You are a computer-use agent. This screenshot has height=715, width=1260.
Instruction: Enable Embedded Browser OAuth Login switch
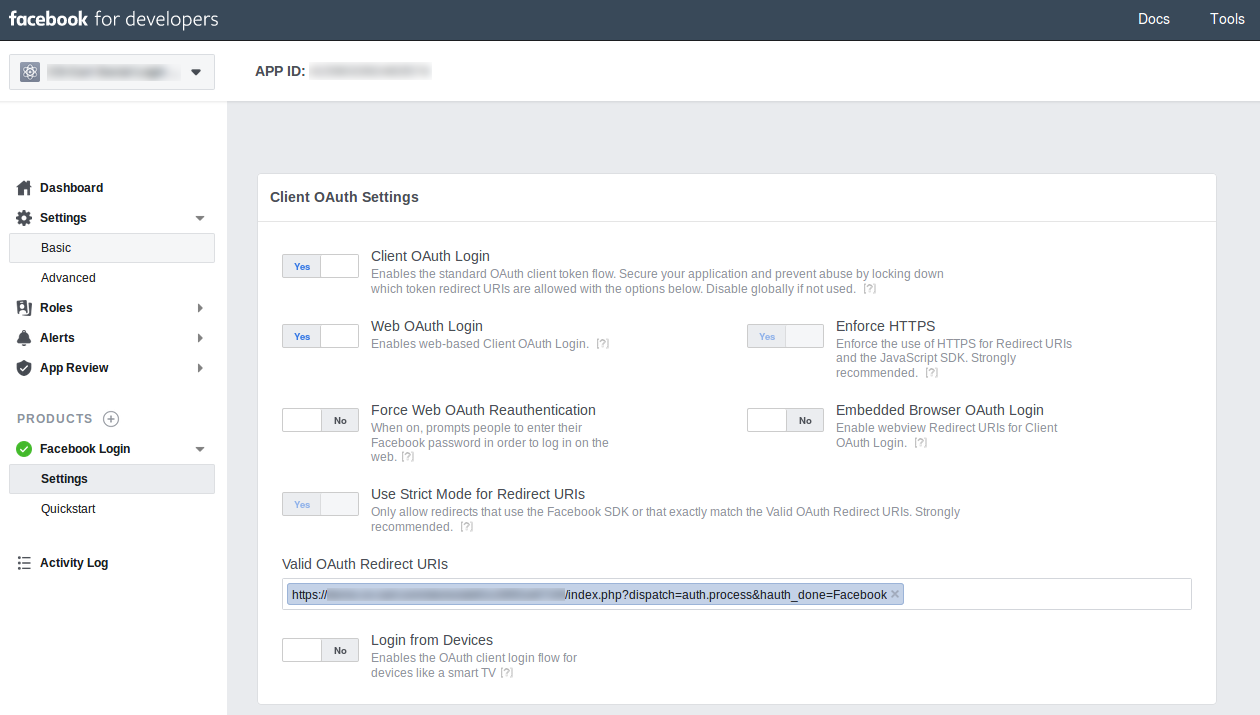[x=785, y=420]
